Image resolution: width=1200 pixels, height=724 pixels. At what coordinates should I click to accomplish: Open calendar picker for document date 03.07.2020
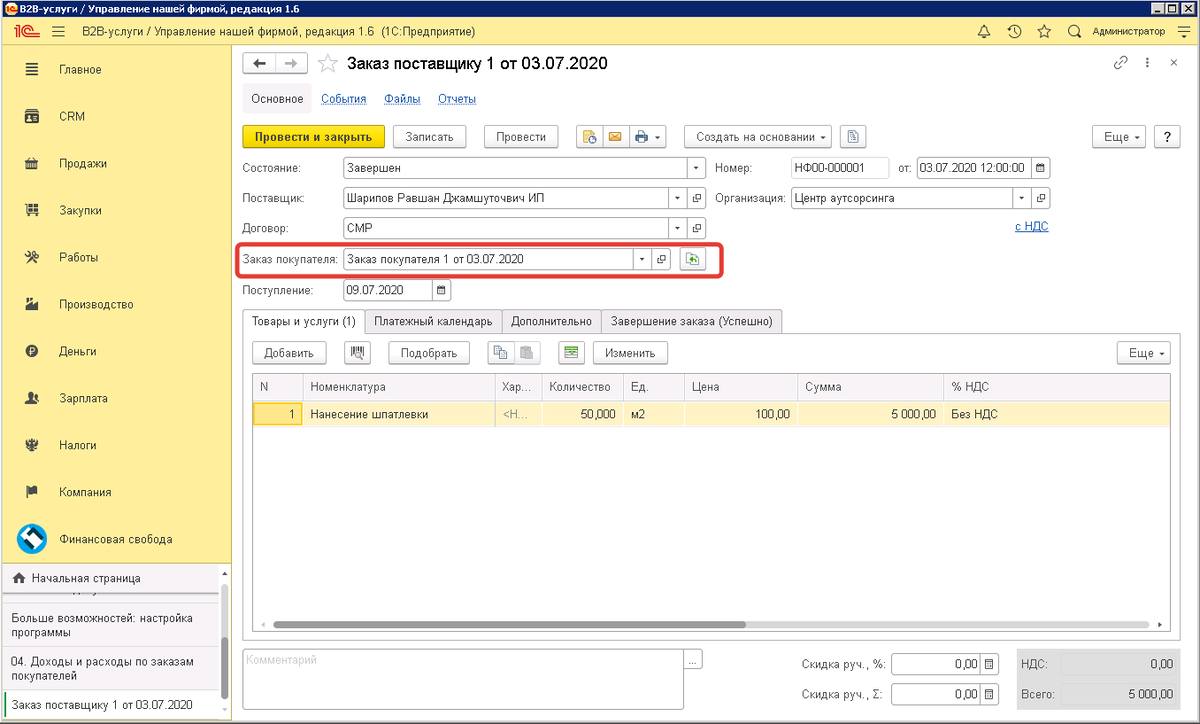pyautogui.click(x=1040, y=168)
